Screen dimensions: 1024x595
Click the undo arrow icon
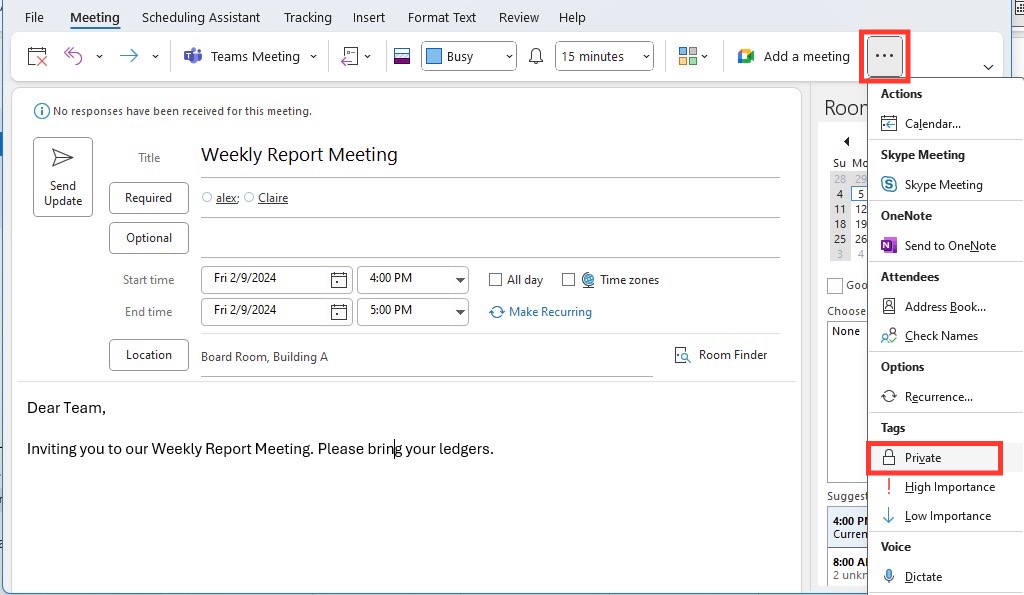coord(72,56)
